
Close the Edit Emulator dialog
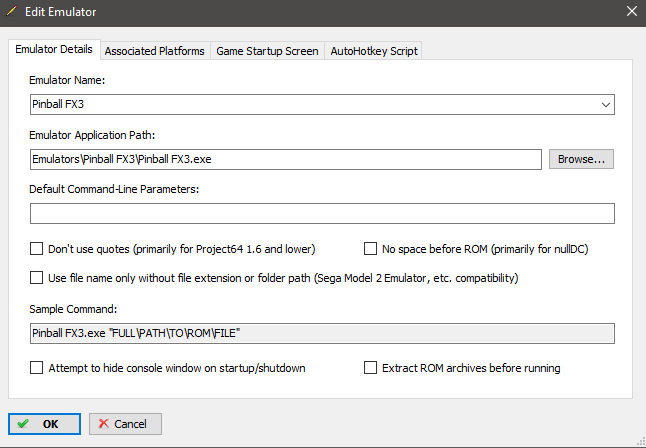coord(632,11)
